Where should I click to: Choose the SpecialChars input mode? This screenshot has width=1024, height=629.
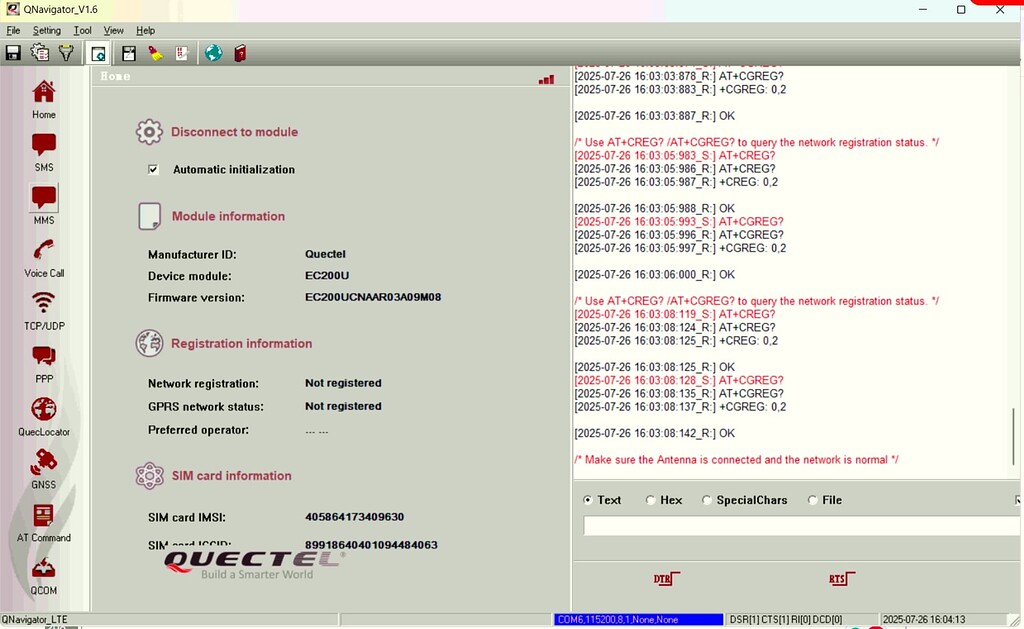point(707,500)
